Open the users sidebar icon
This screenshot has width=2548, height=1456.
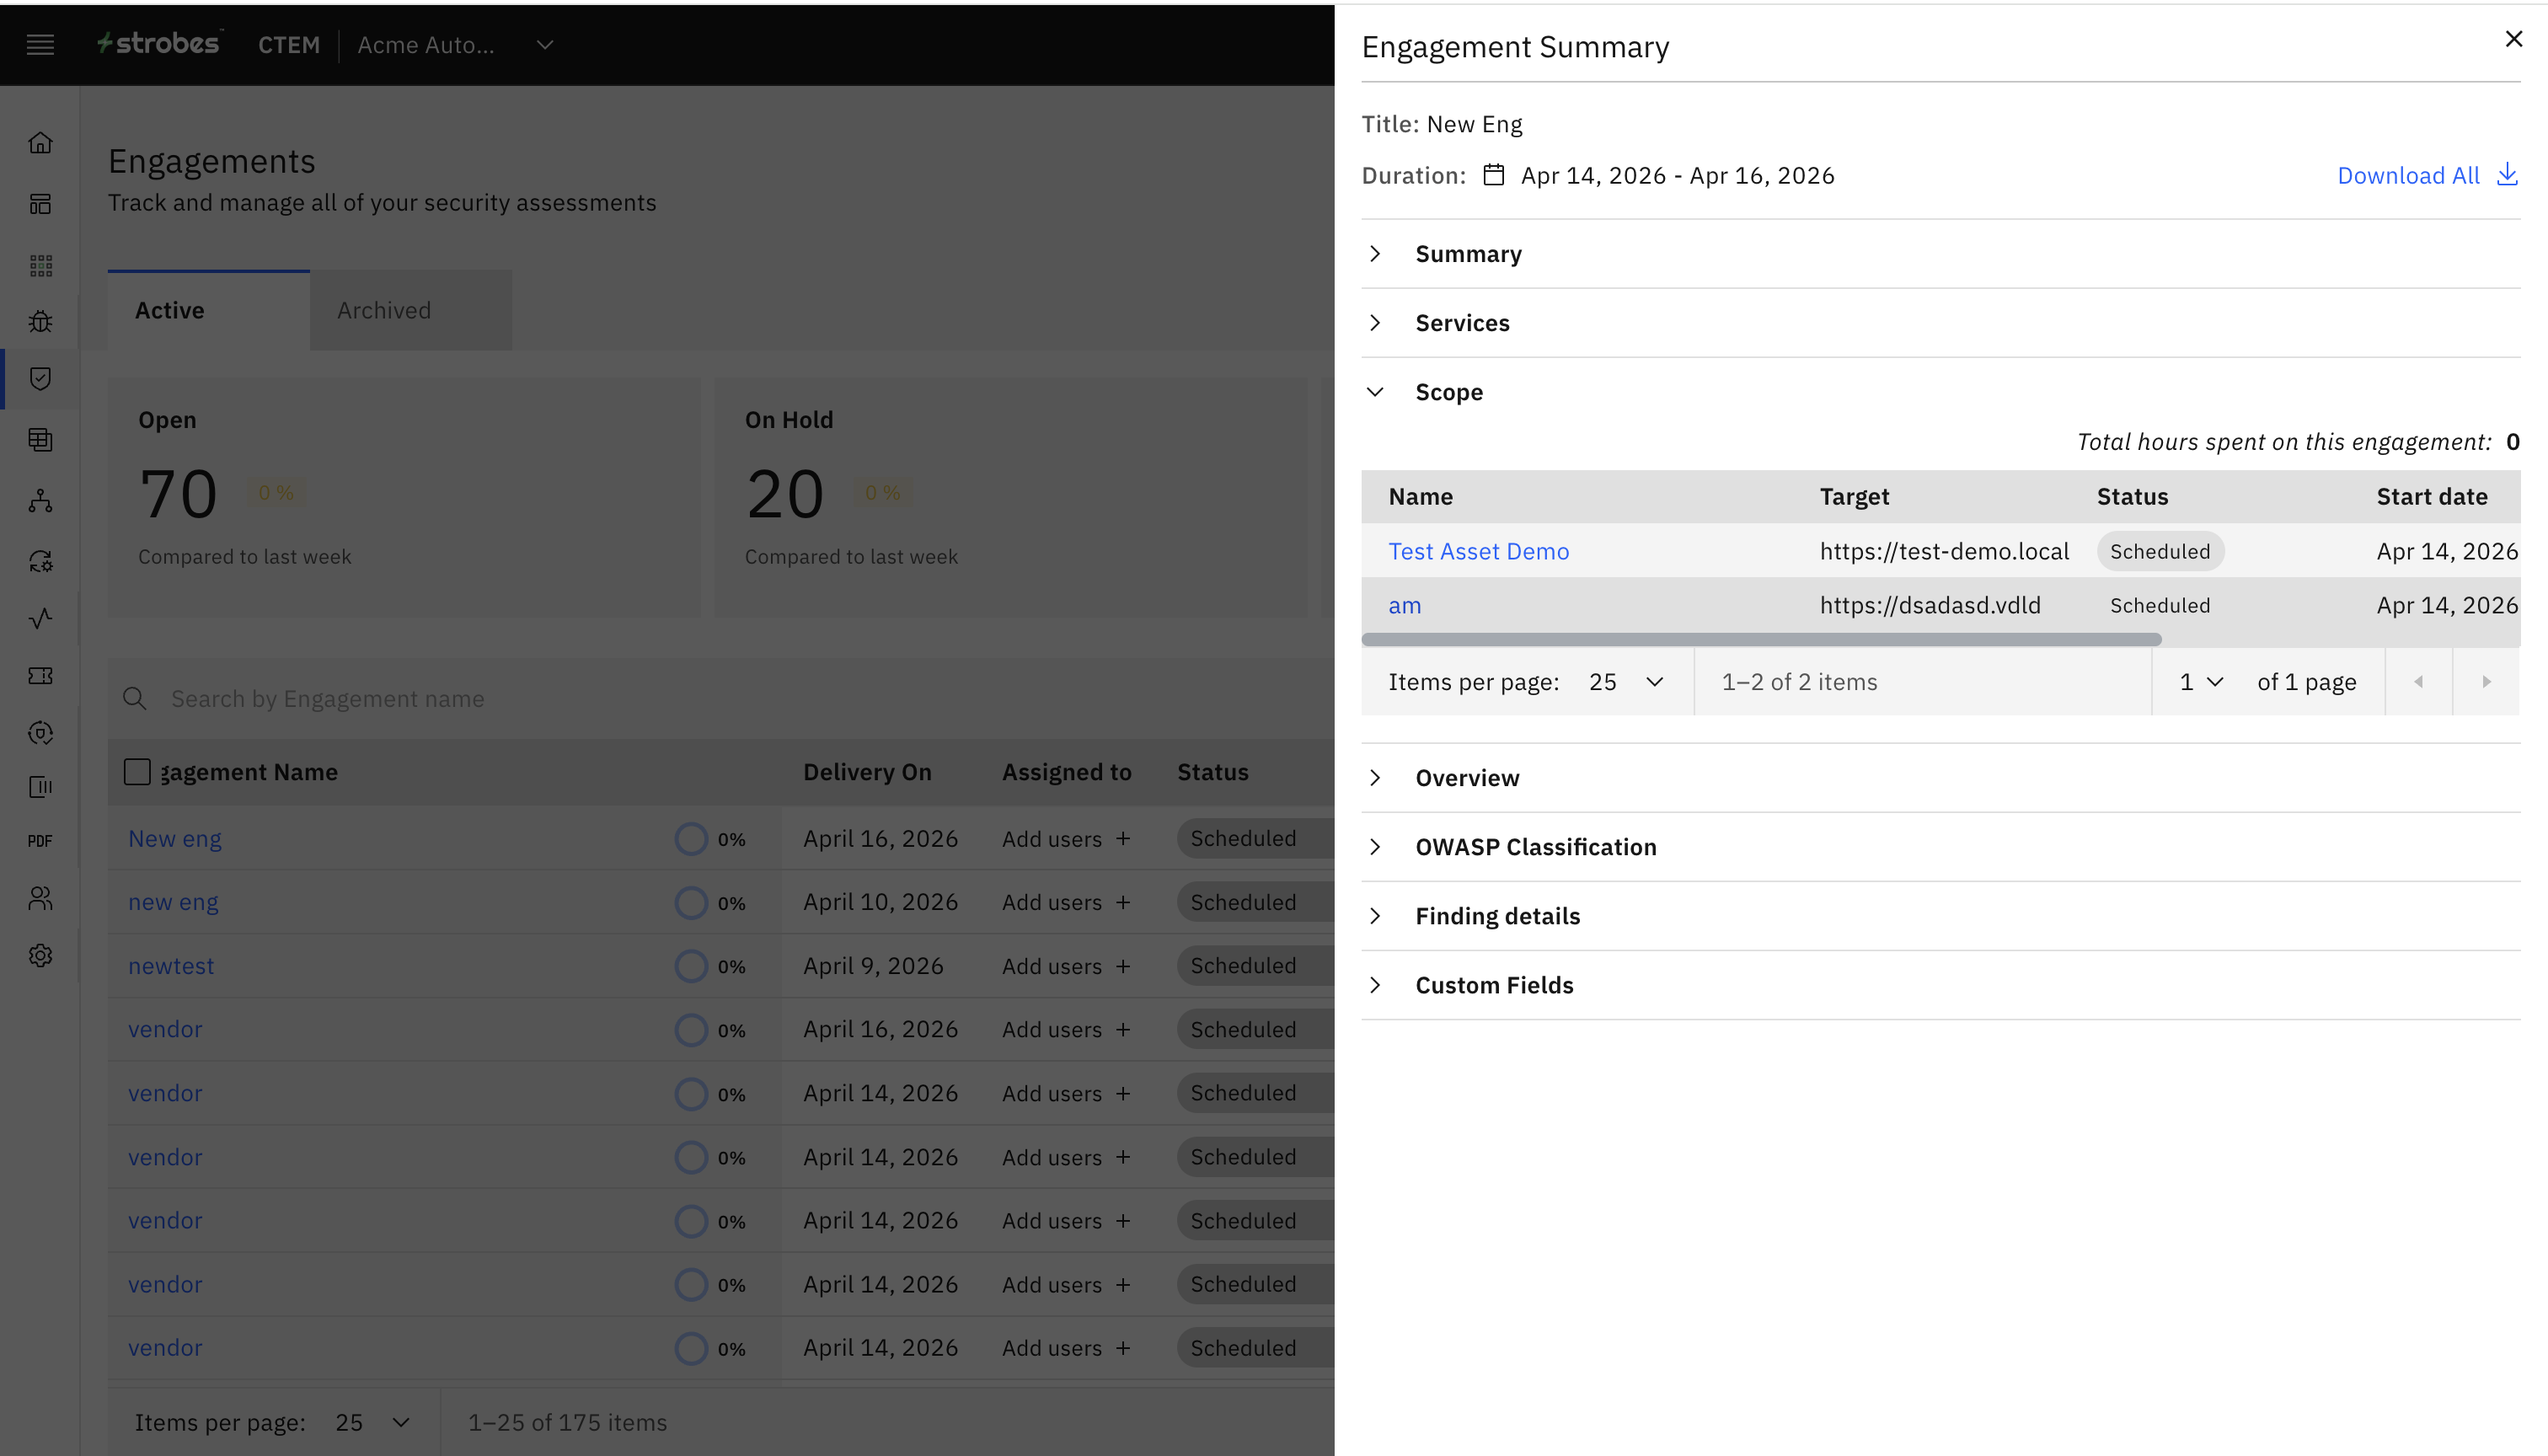tap(40, 898)
